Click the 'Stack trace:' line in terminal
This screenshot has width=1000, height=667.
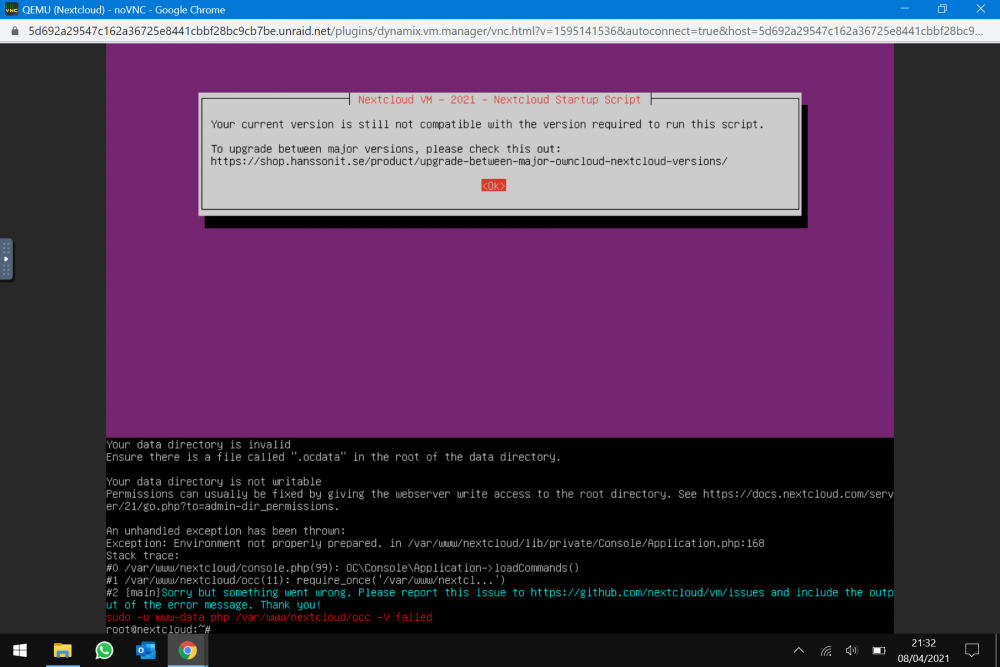coord(143,555)
